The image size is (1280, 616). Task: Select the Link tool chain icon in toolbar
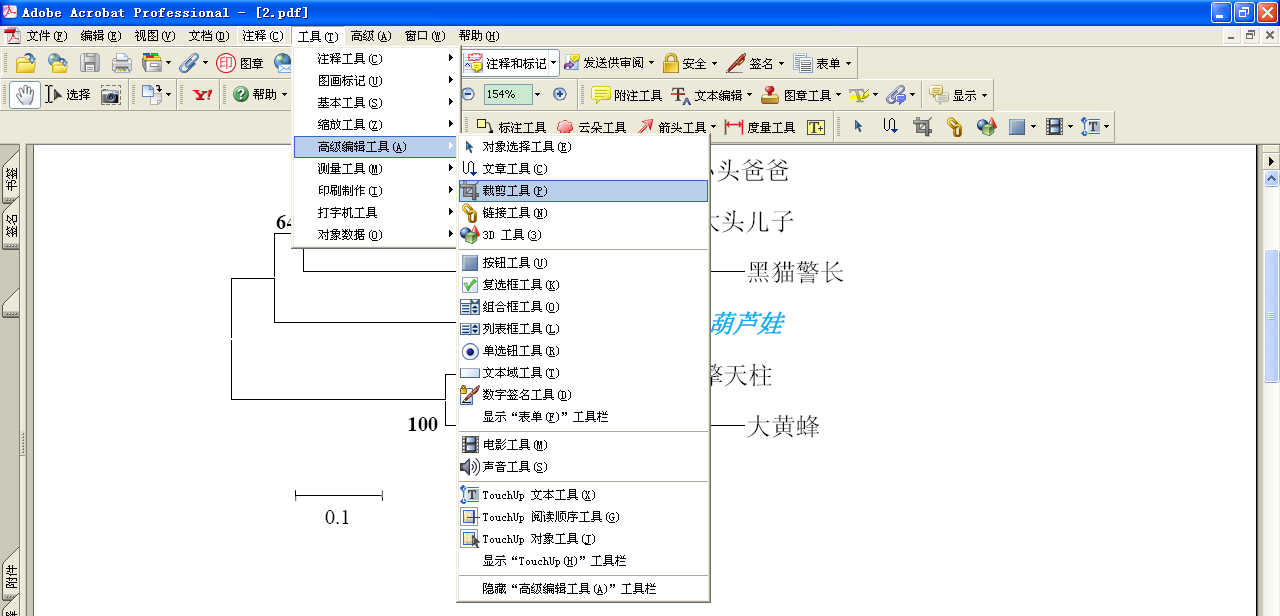954,127
